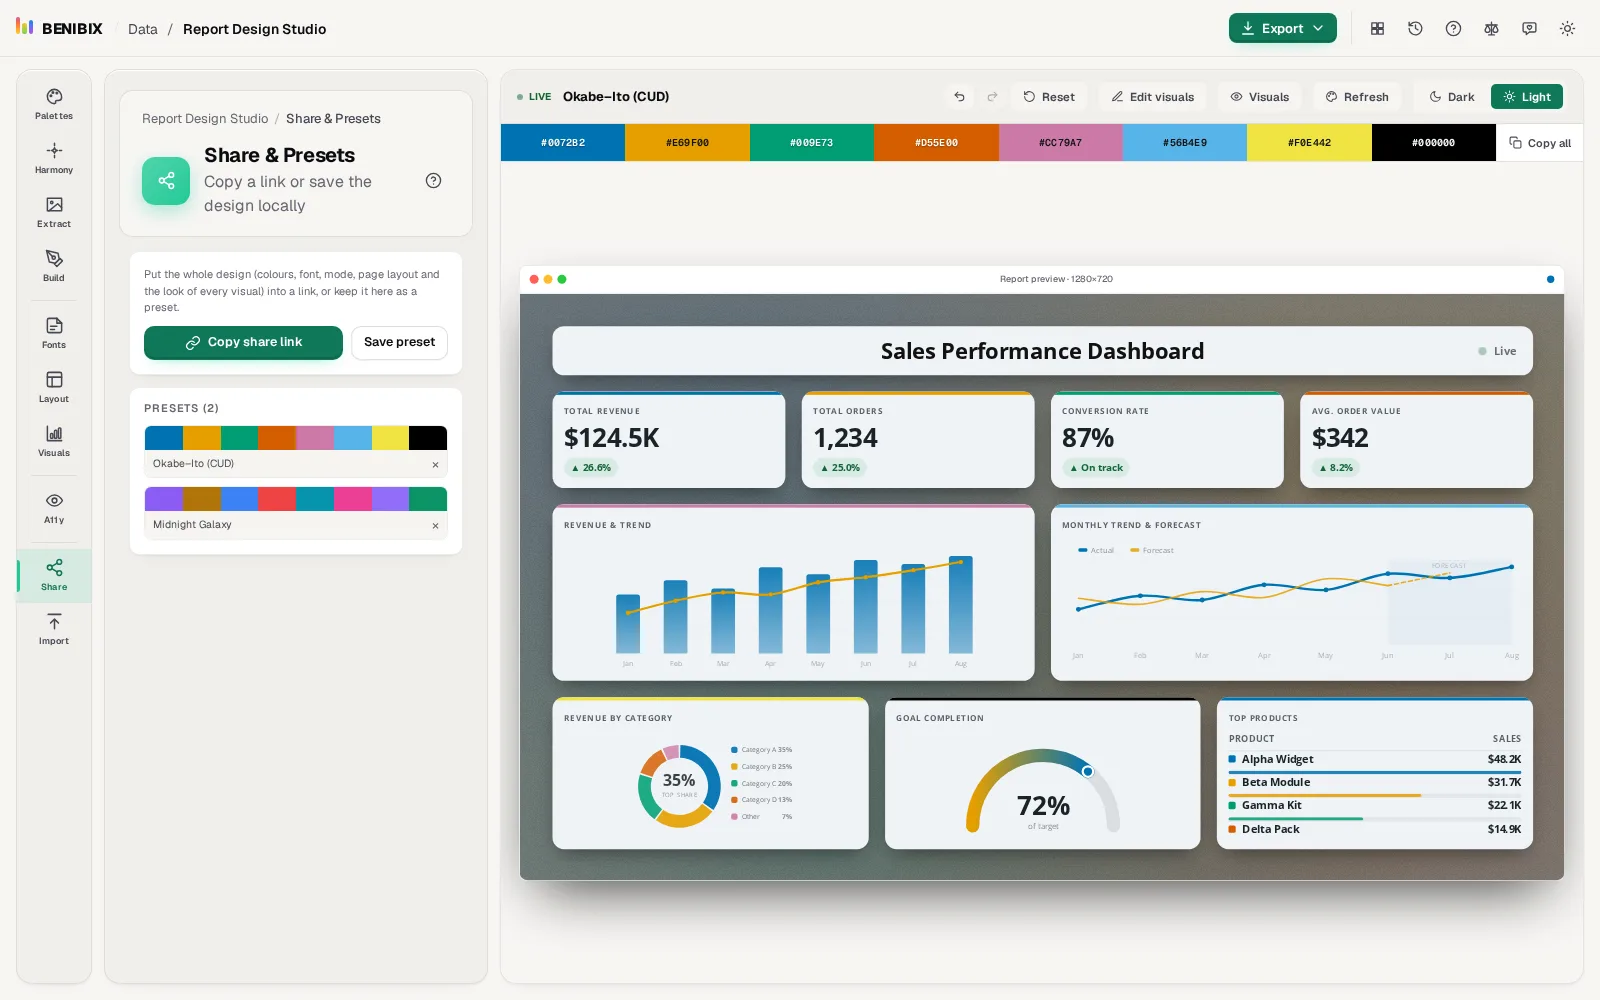Reset the design with Reset button

point(1048,97)
